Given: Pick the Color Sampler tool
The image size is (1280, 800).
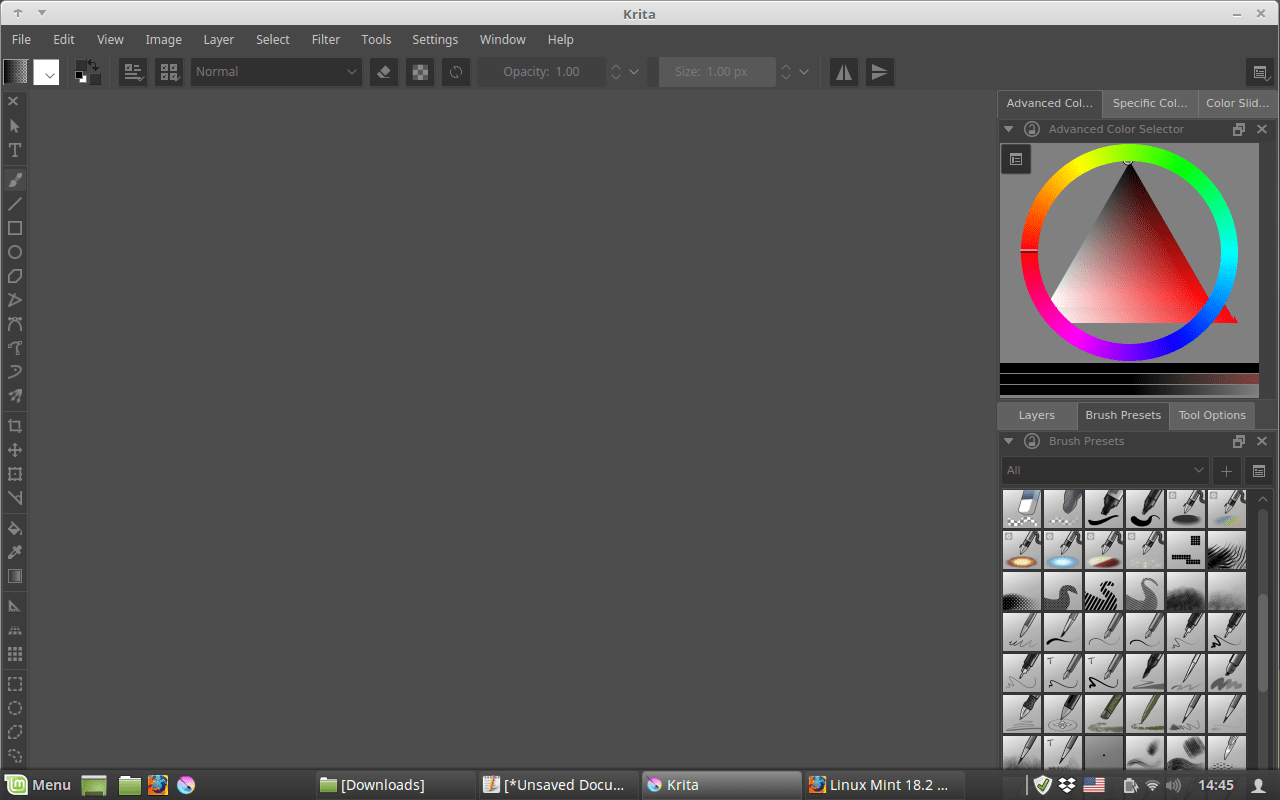Looking at the screenshot, I should [x=15, y=552].
